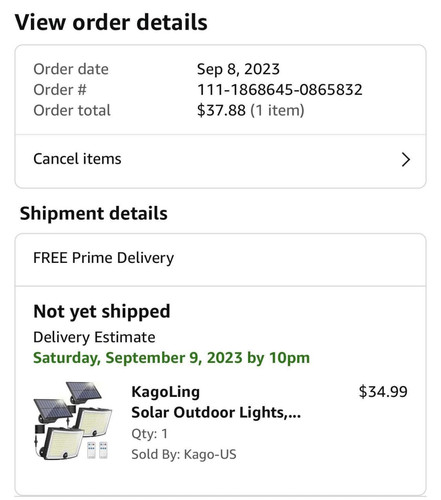
Task: Open the solar lights product thumbnail
Action: [73, 421]
